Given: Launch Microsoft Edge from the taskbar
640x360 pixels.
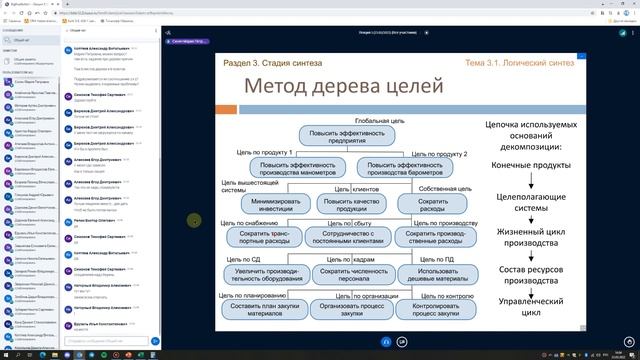Looking at the screenshot, I should [42, 355].
